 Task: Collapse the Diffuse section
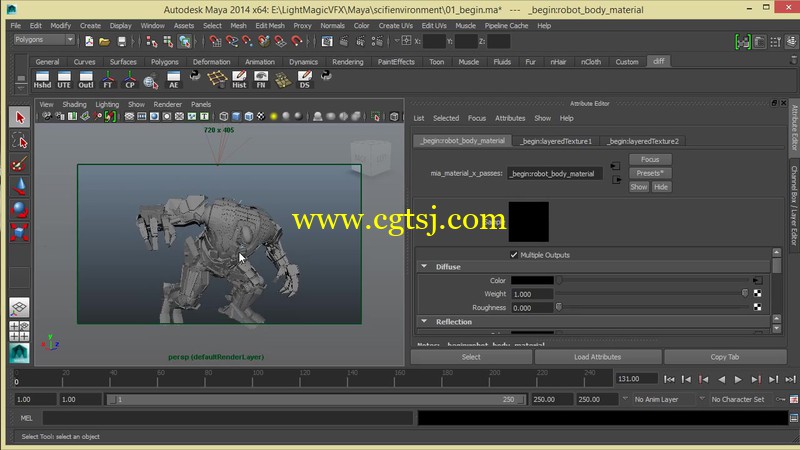point(424,266)
